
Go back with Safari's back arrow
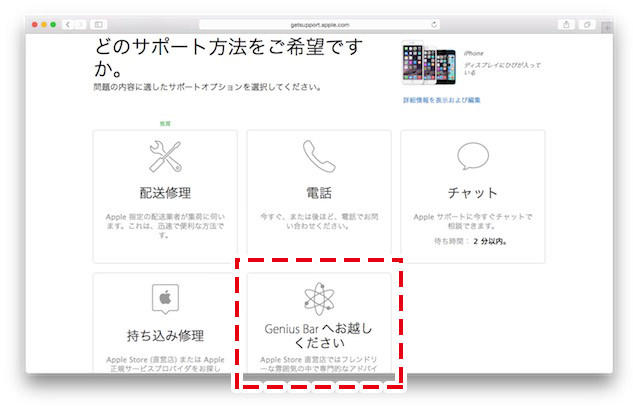[68, 25]
